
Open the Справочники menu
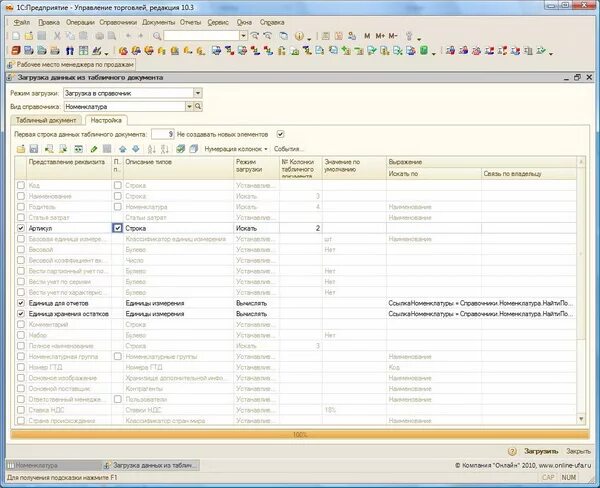tap(118, 22)
